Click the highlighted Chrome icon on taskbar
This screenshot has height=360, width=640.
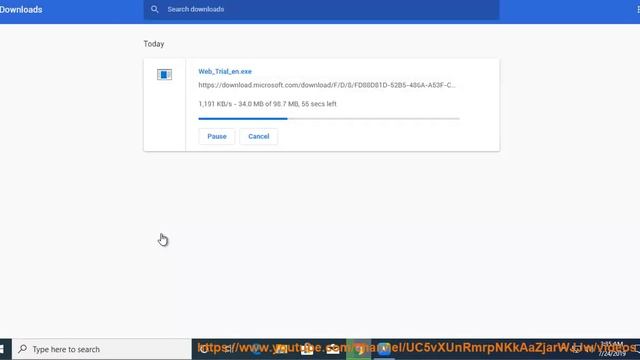[359, 349]
